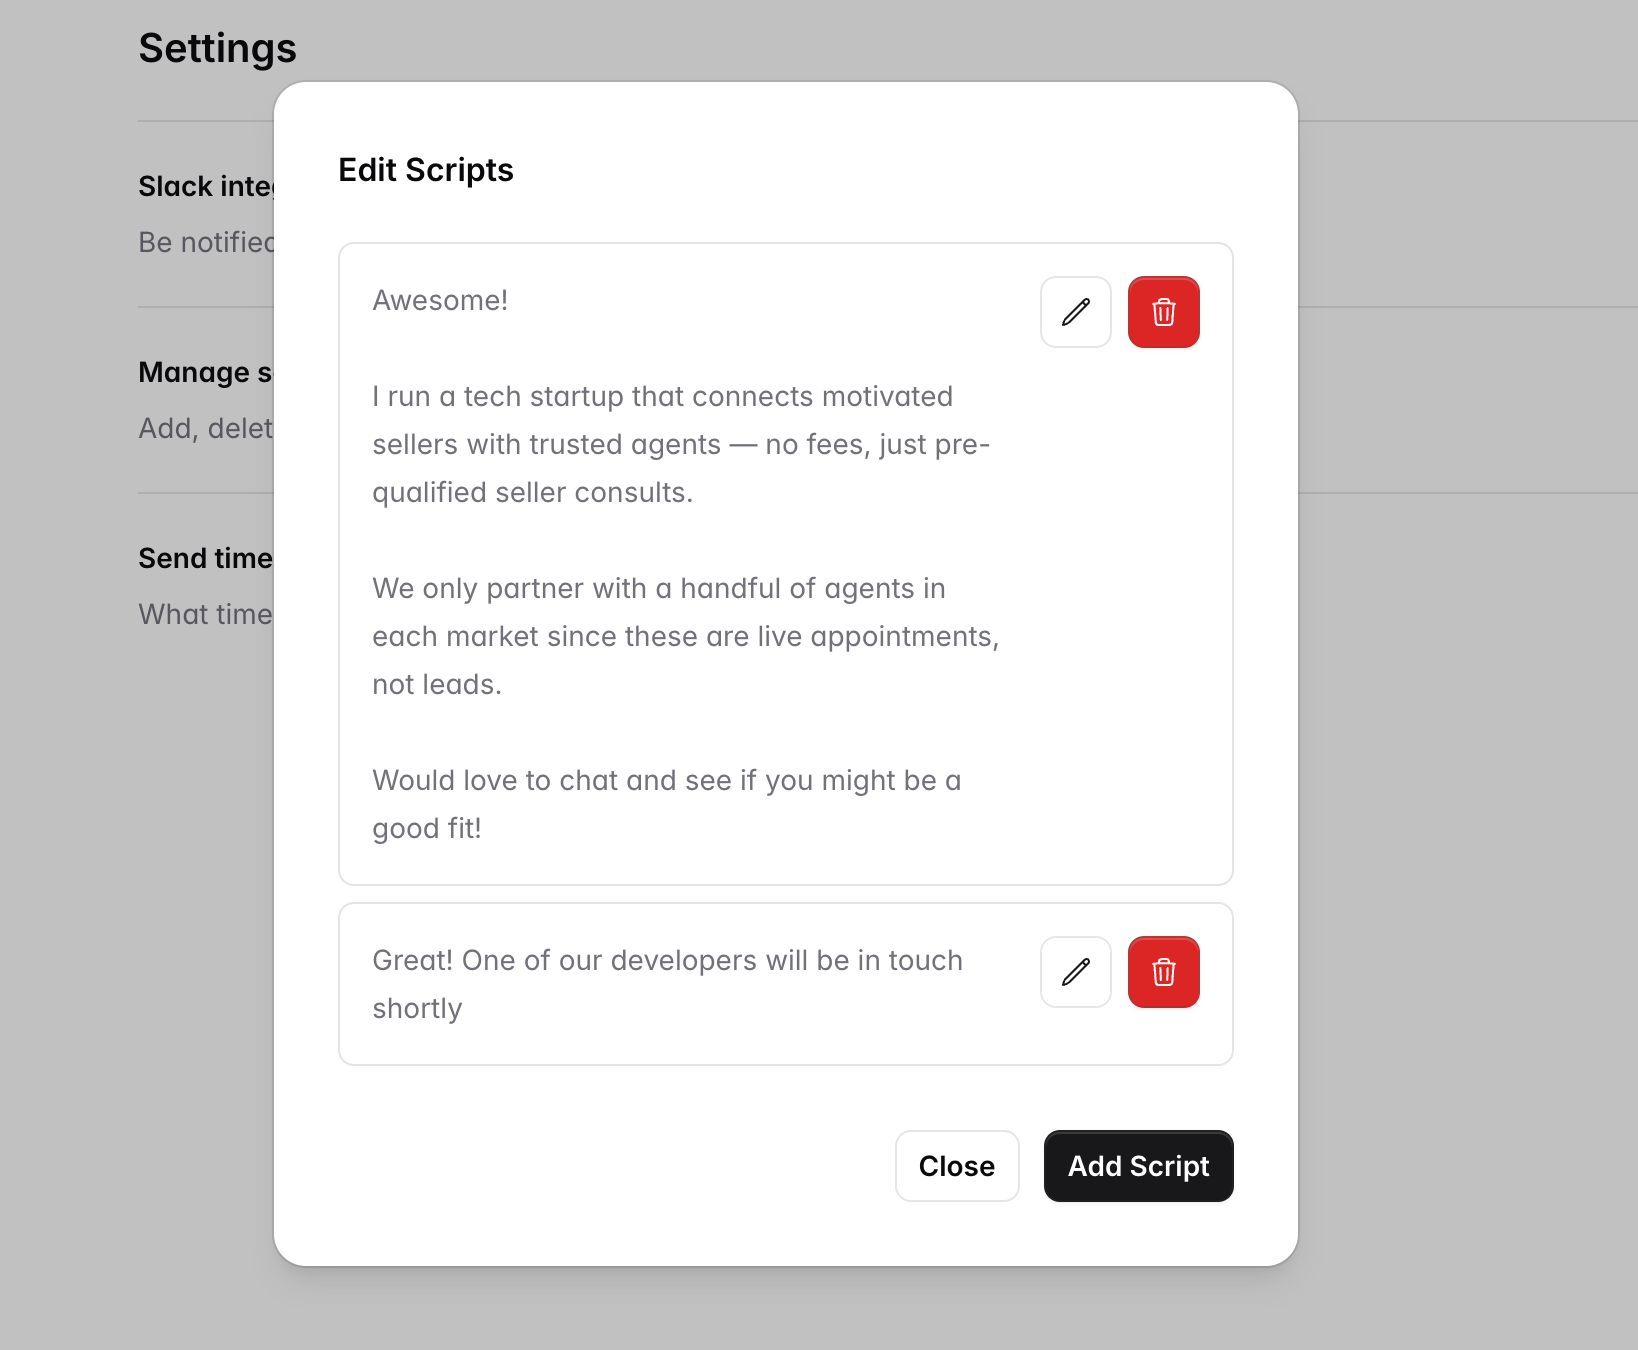Edit the 'Awesome!' script with pencil icon

(x=1076, y=312)
